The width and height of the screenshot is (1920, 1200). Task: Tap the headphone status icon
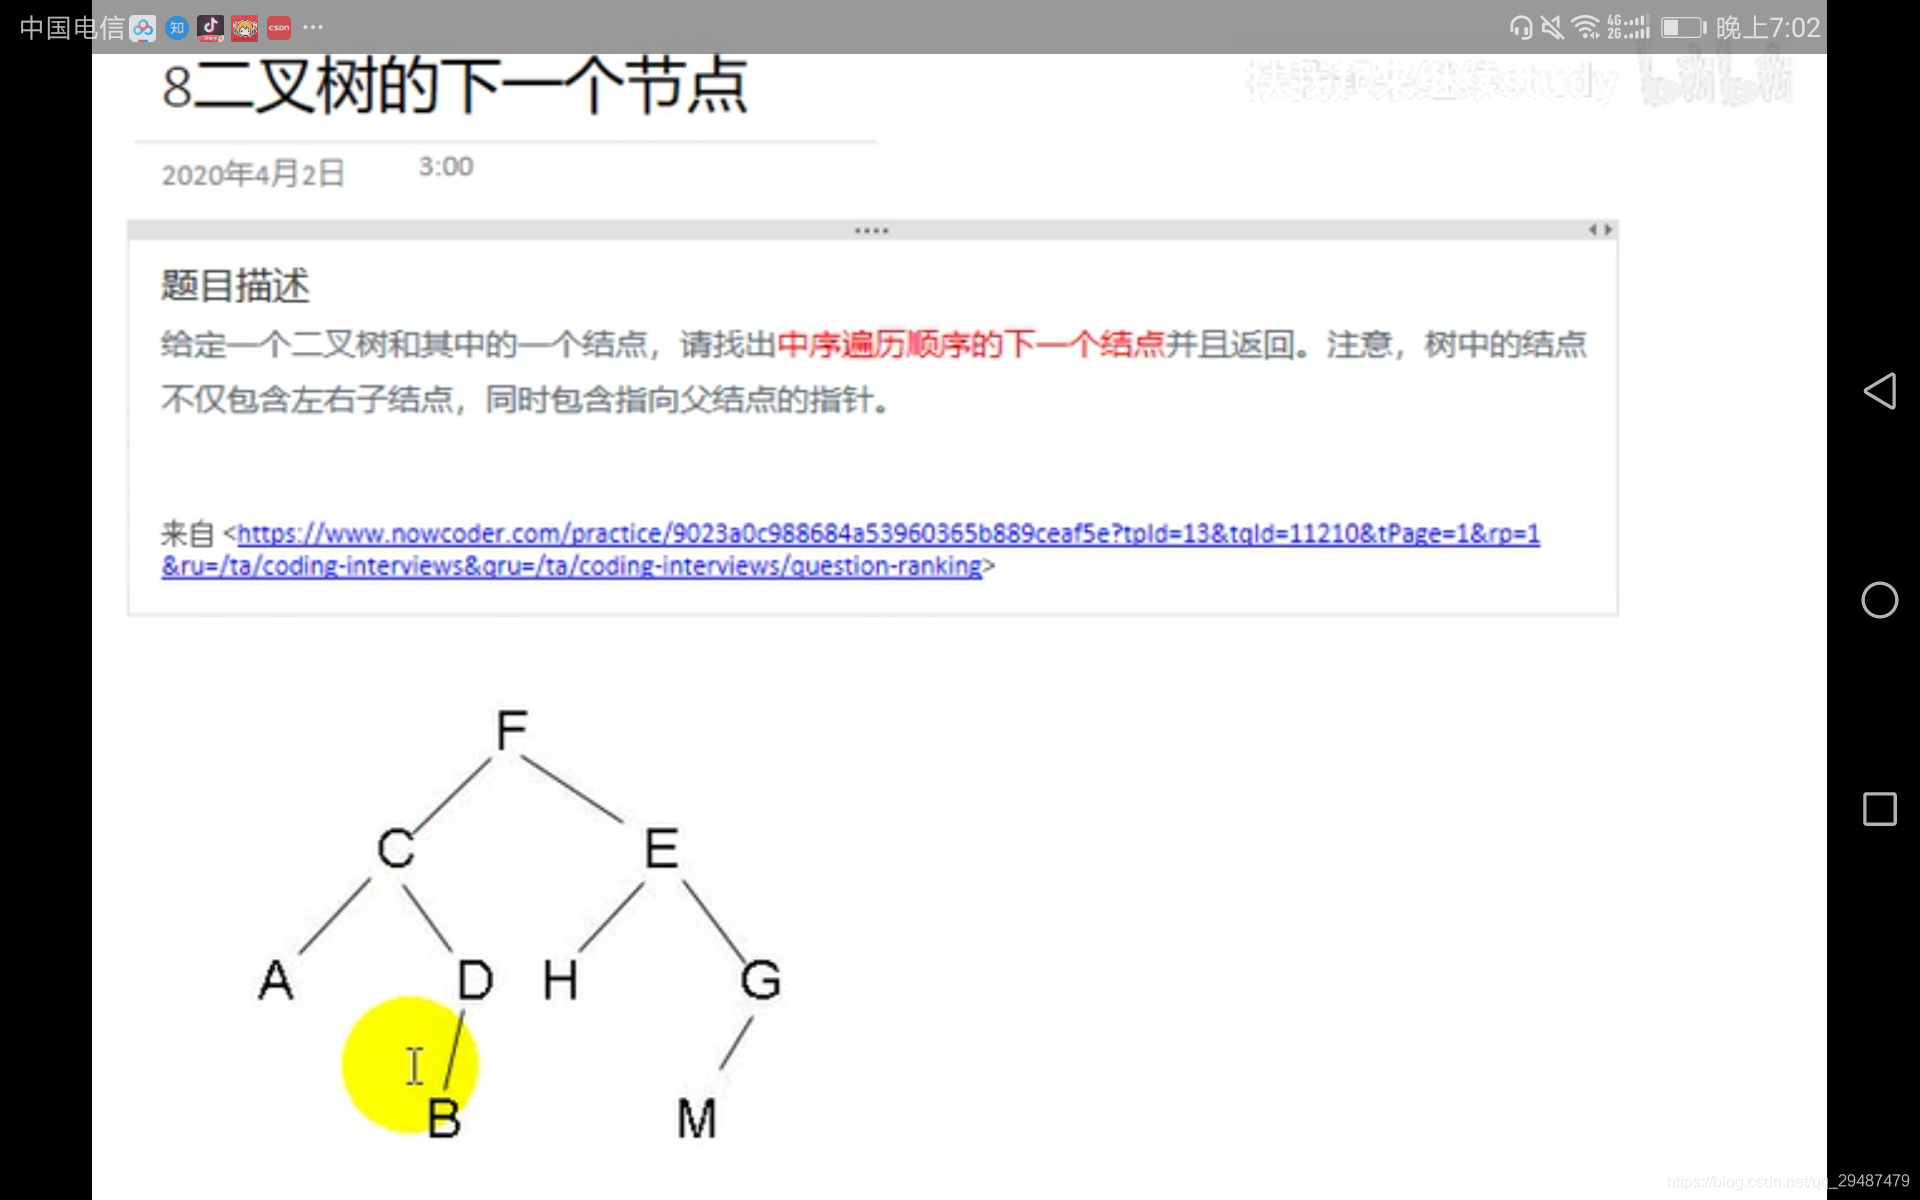pos(1521,28)
